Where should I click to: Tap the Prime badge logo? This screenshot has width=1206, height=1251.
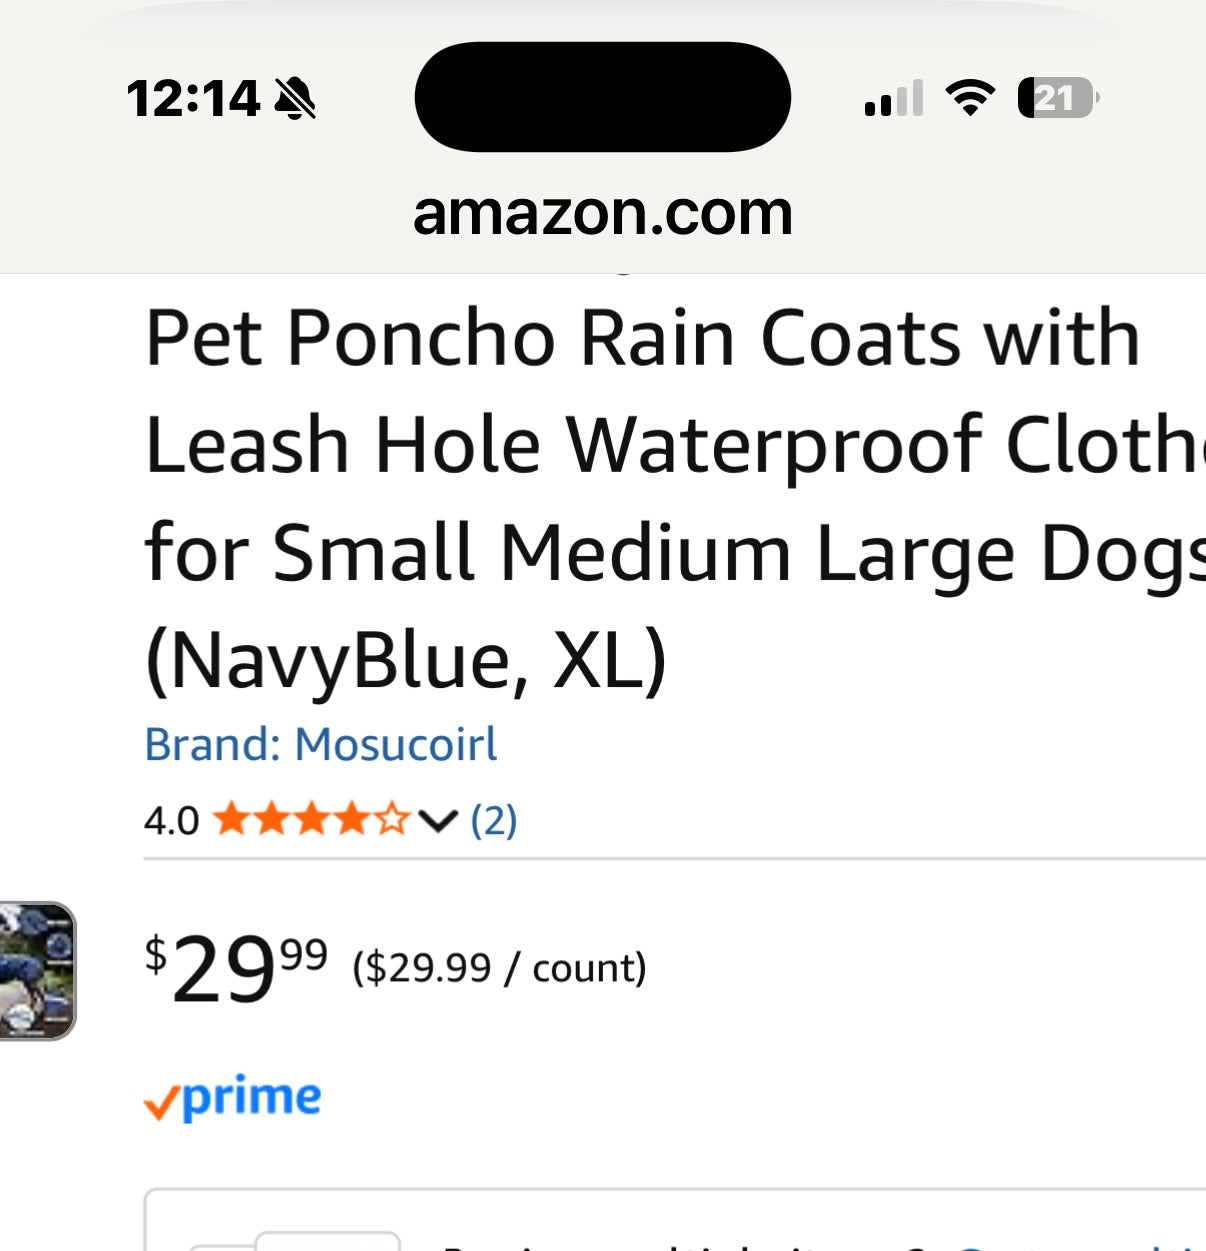click(x=233, y=1098)
